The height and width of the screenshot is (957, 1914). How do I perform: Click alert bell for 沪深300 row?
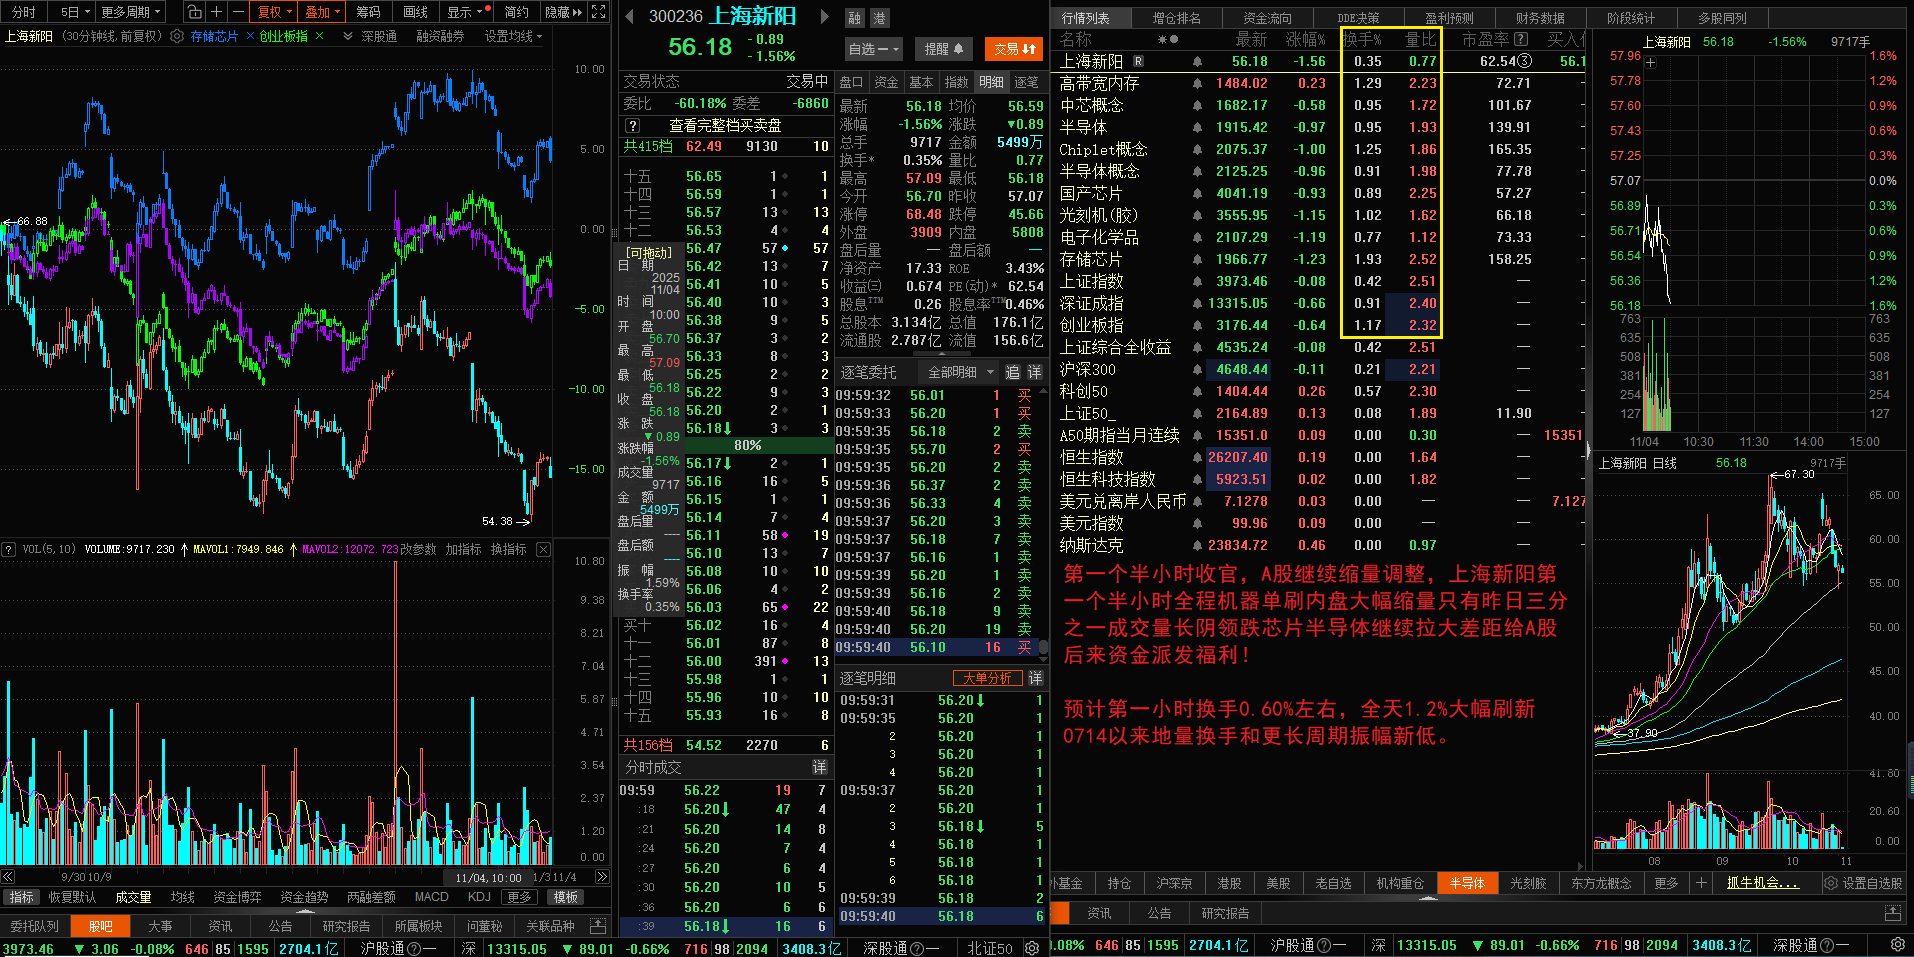[1197, 370]
